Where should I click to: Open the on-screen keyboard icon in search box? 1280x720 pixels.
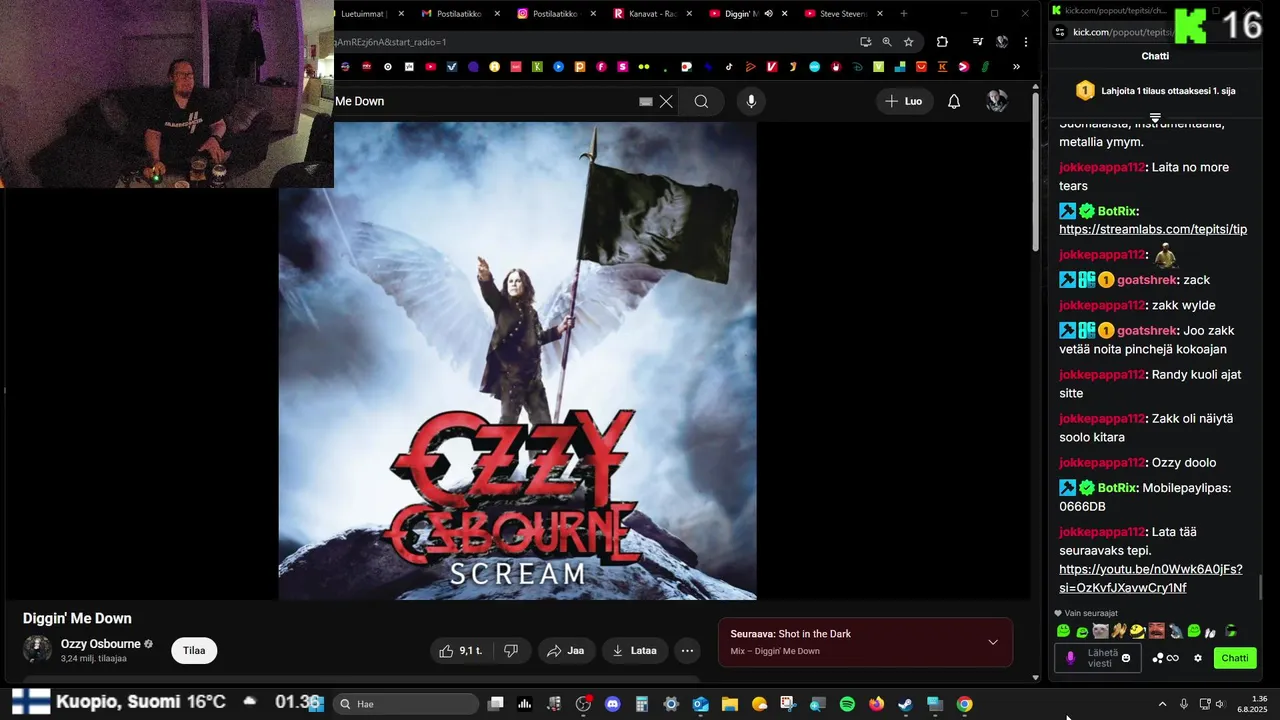[646, 101]
